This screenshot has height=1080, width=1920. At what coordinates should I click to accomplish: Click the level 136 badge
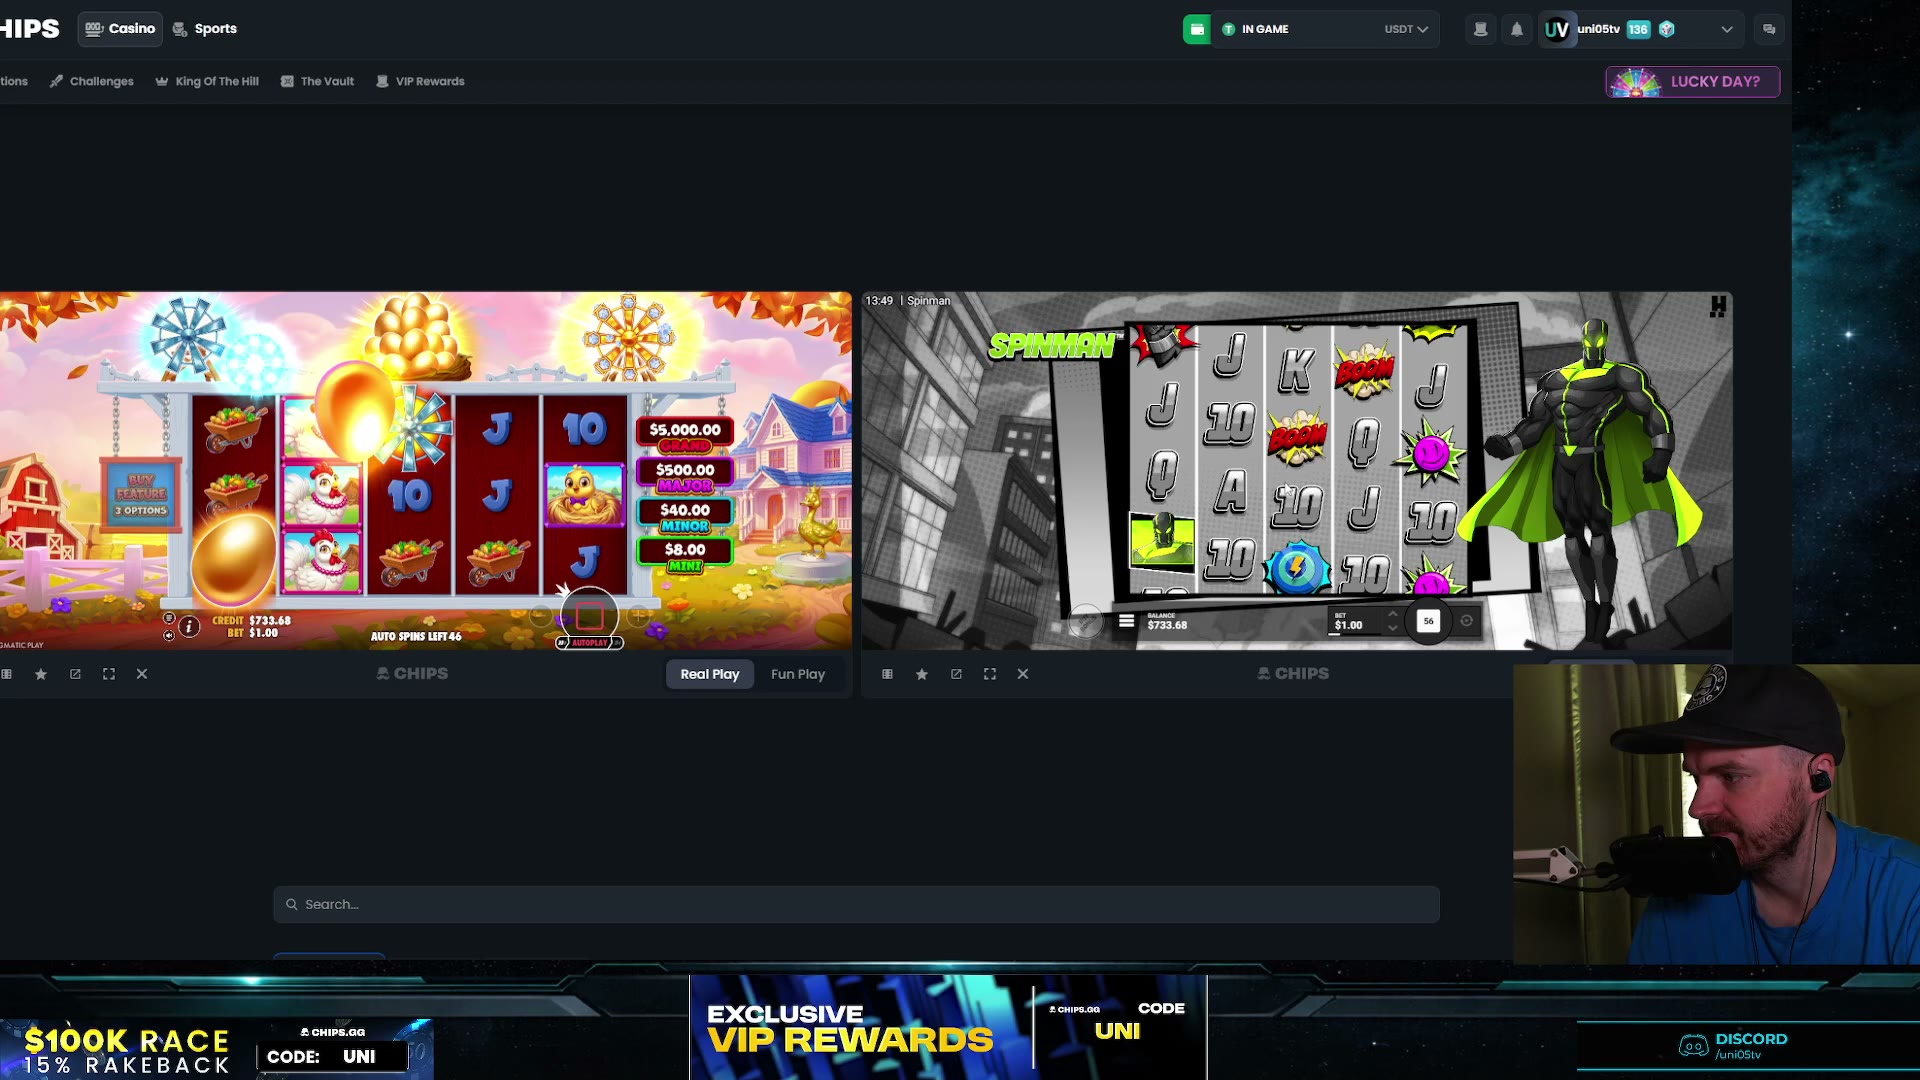[1638, 29]
